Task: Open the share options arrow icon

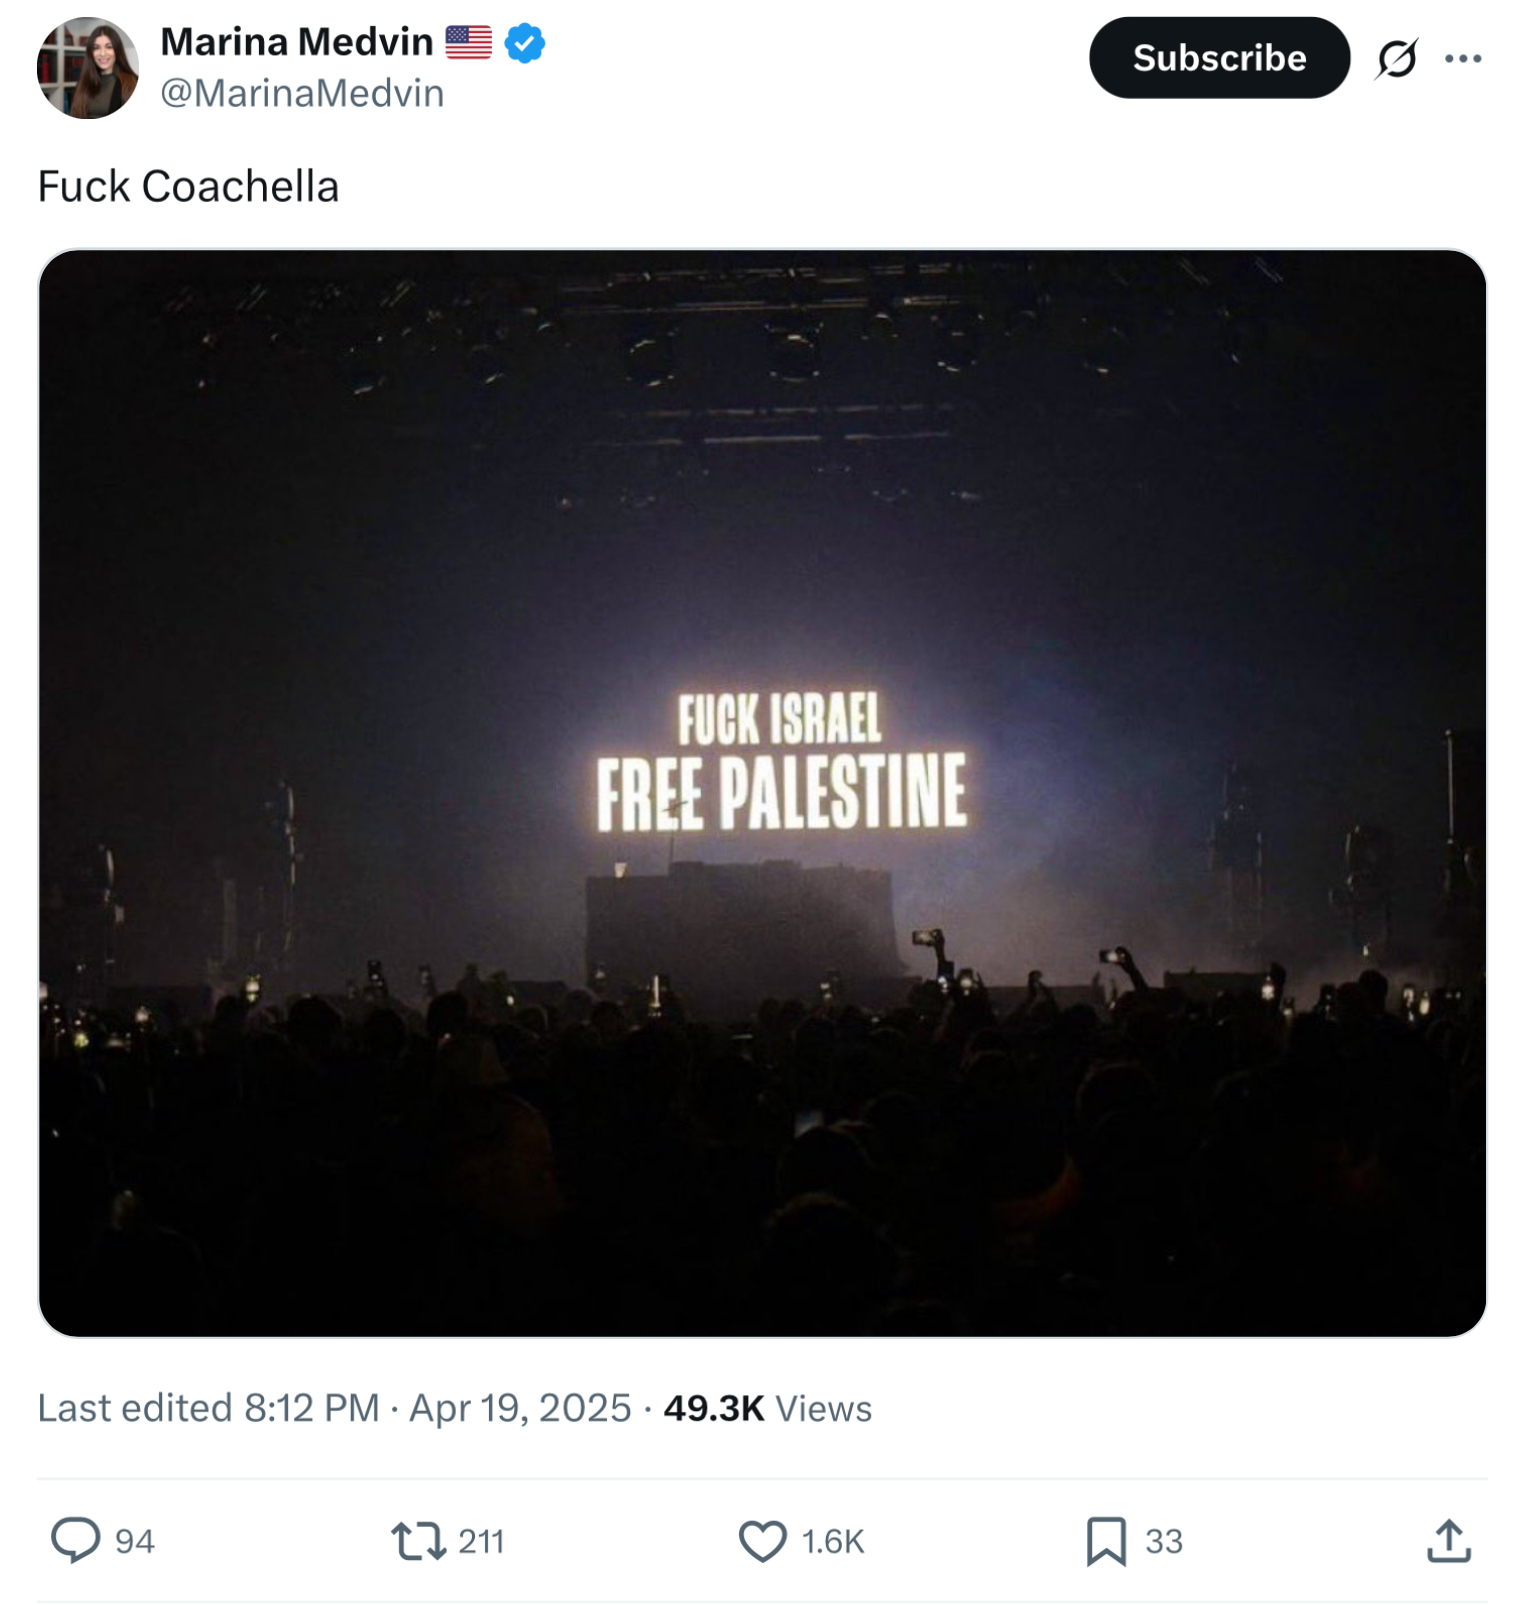Action: pos(1449,1541)
